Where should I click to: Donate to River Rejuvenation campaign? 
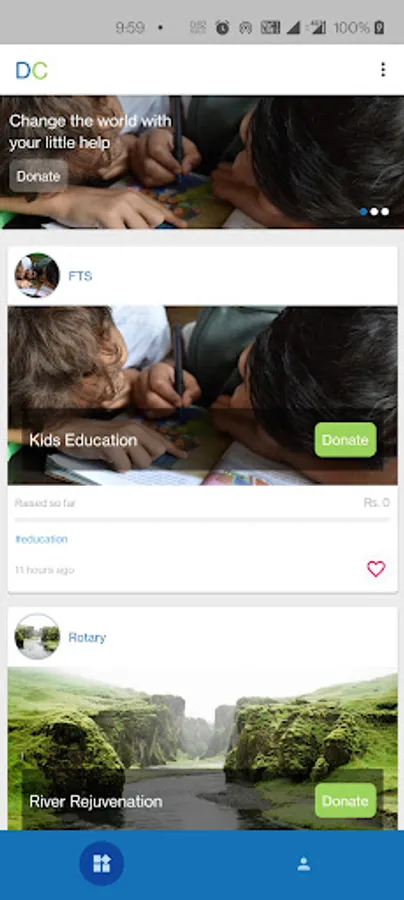coord(345,801)
